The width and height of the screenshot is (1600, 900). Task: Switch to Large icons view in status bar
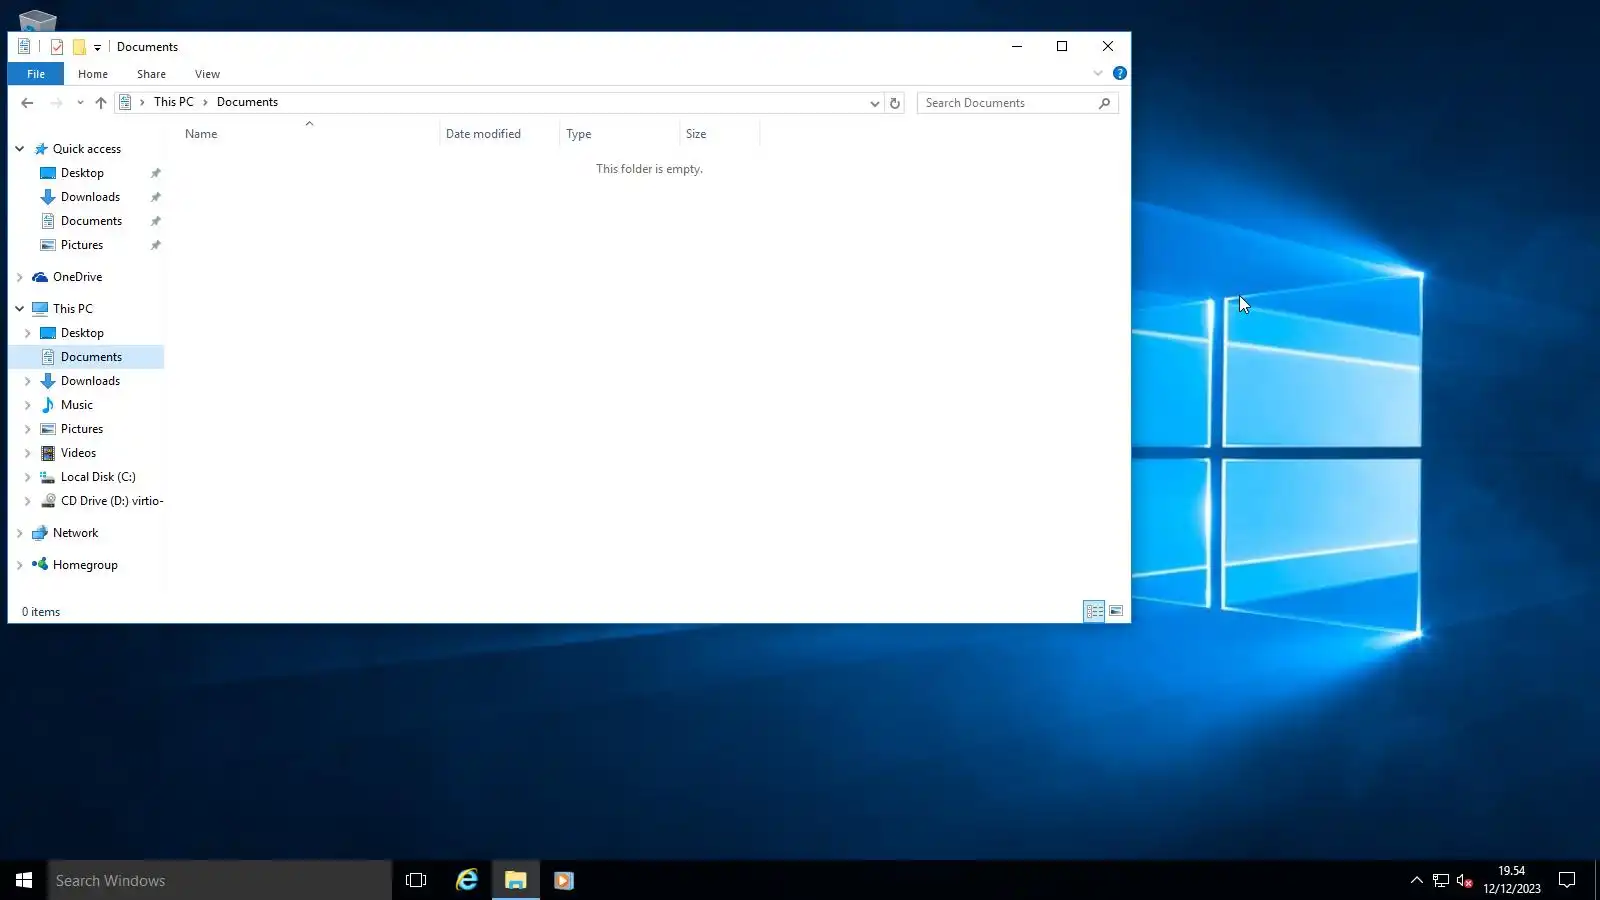pos(1116,611)
